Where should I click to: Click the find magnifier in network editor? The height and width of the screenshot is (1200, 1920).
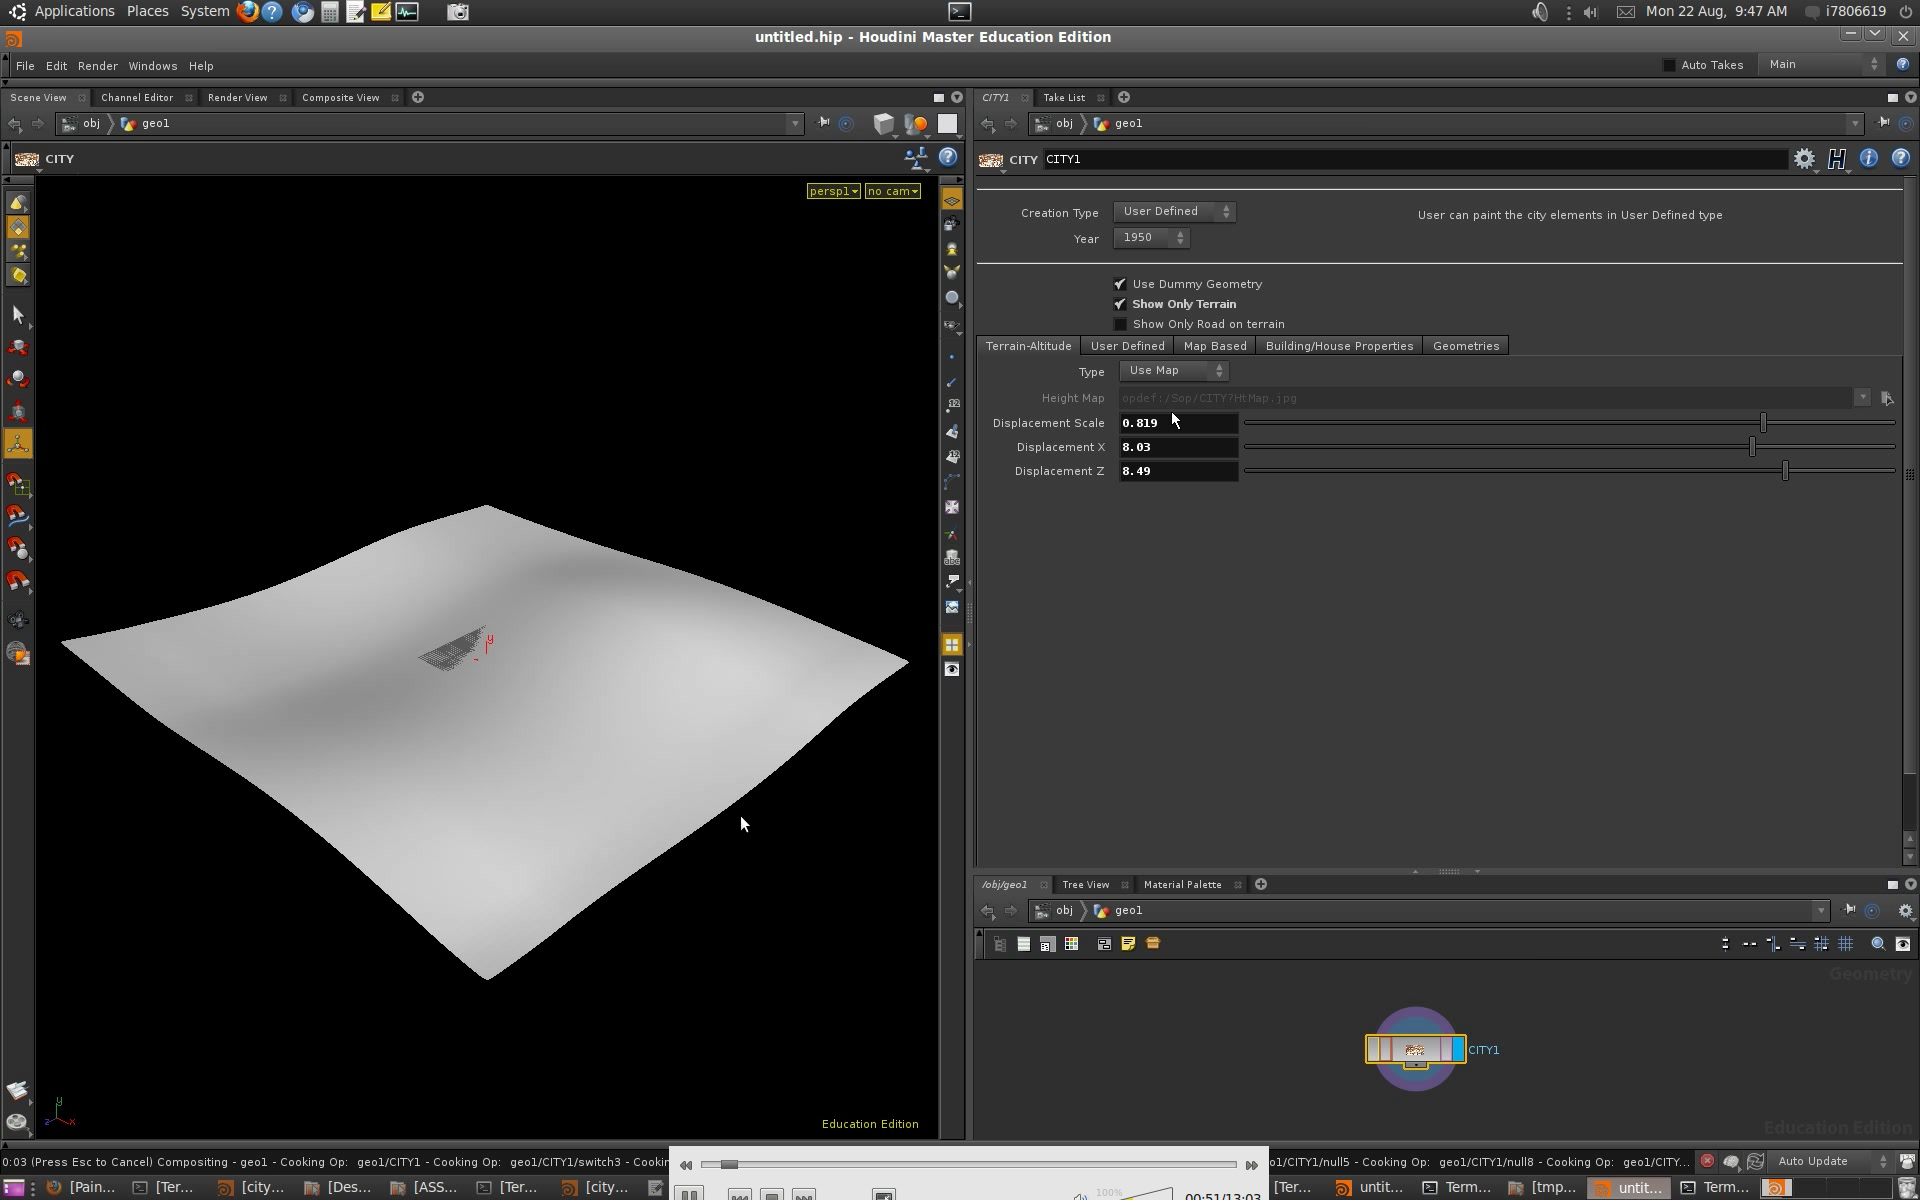[1878, 943]
